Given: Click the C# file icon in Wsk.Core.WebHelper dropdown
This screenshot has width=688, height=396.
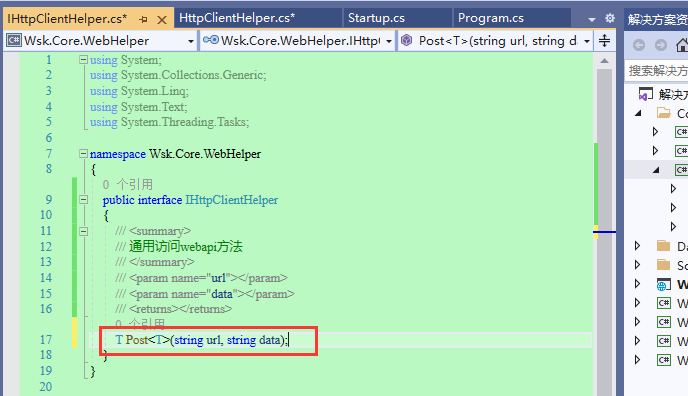Looking at the screenshot, I should tap(14, 40).
